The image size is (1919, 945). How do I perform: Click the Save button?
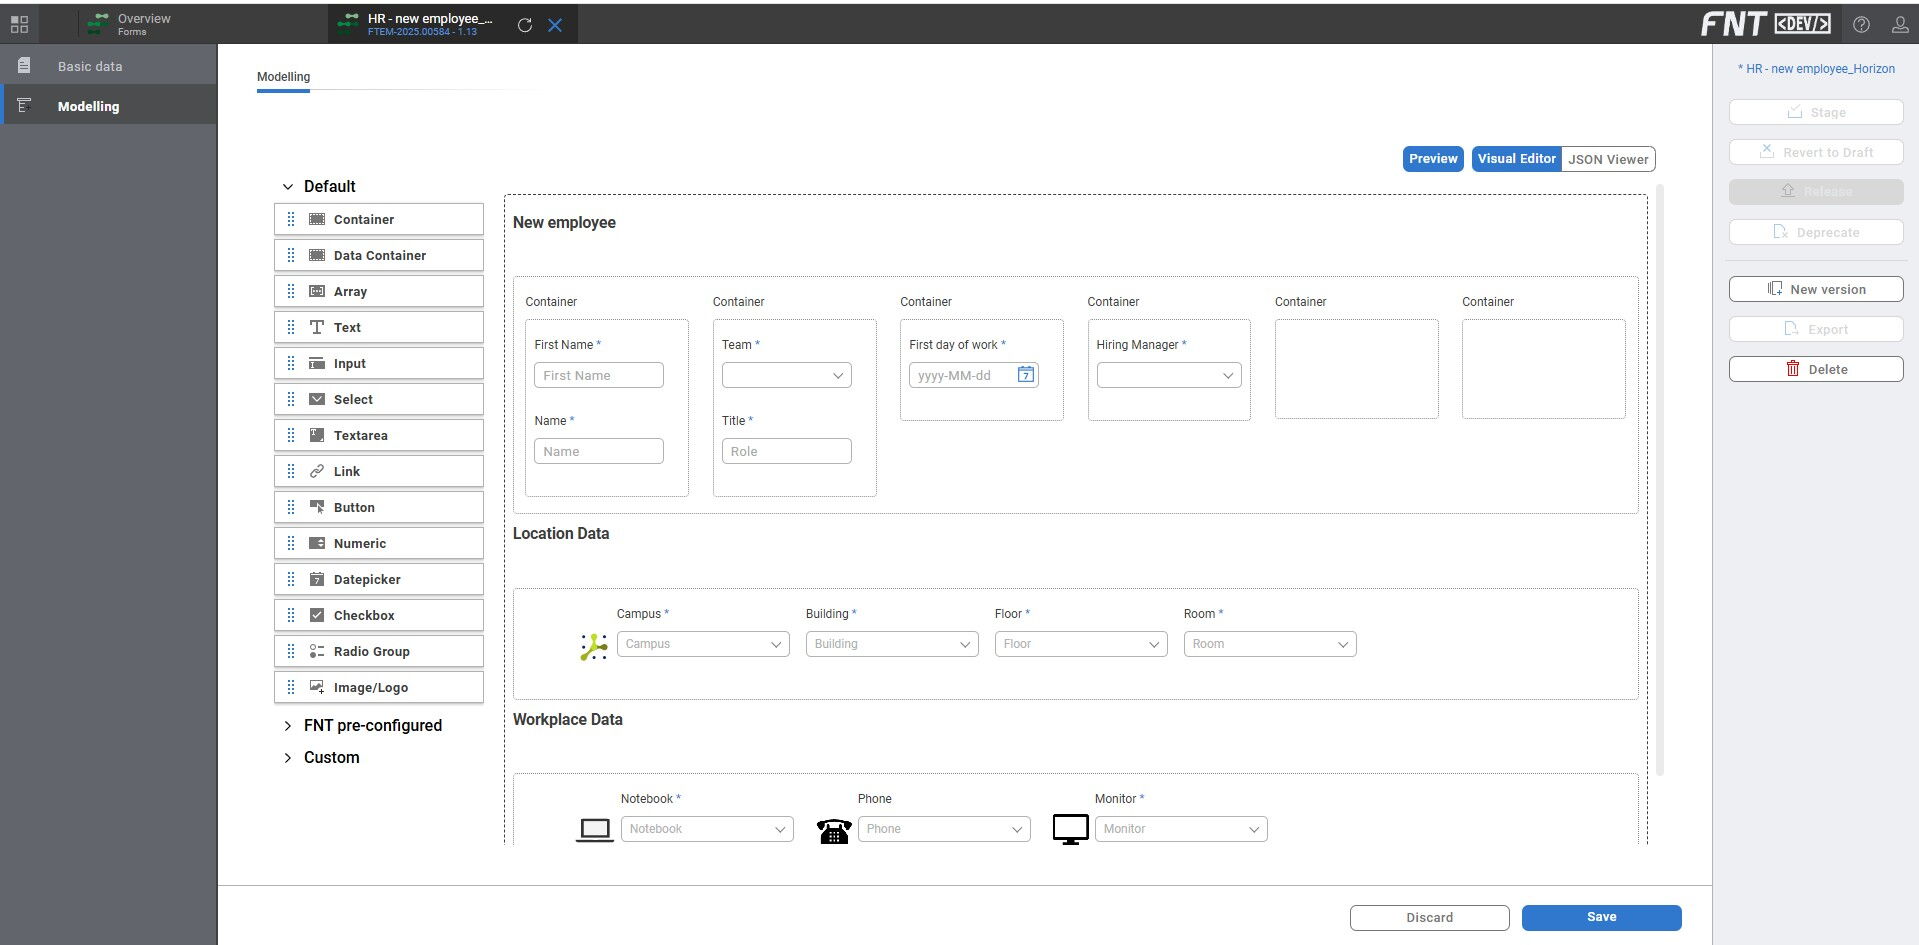click(1601, 917)
